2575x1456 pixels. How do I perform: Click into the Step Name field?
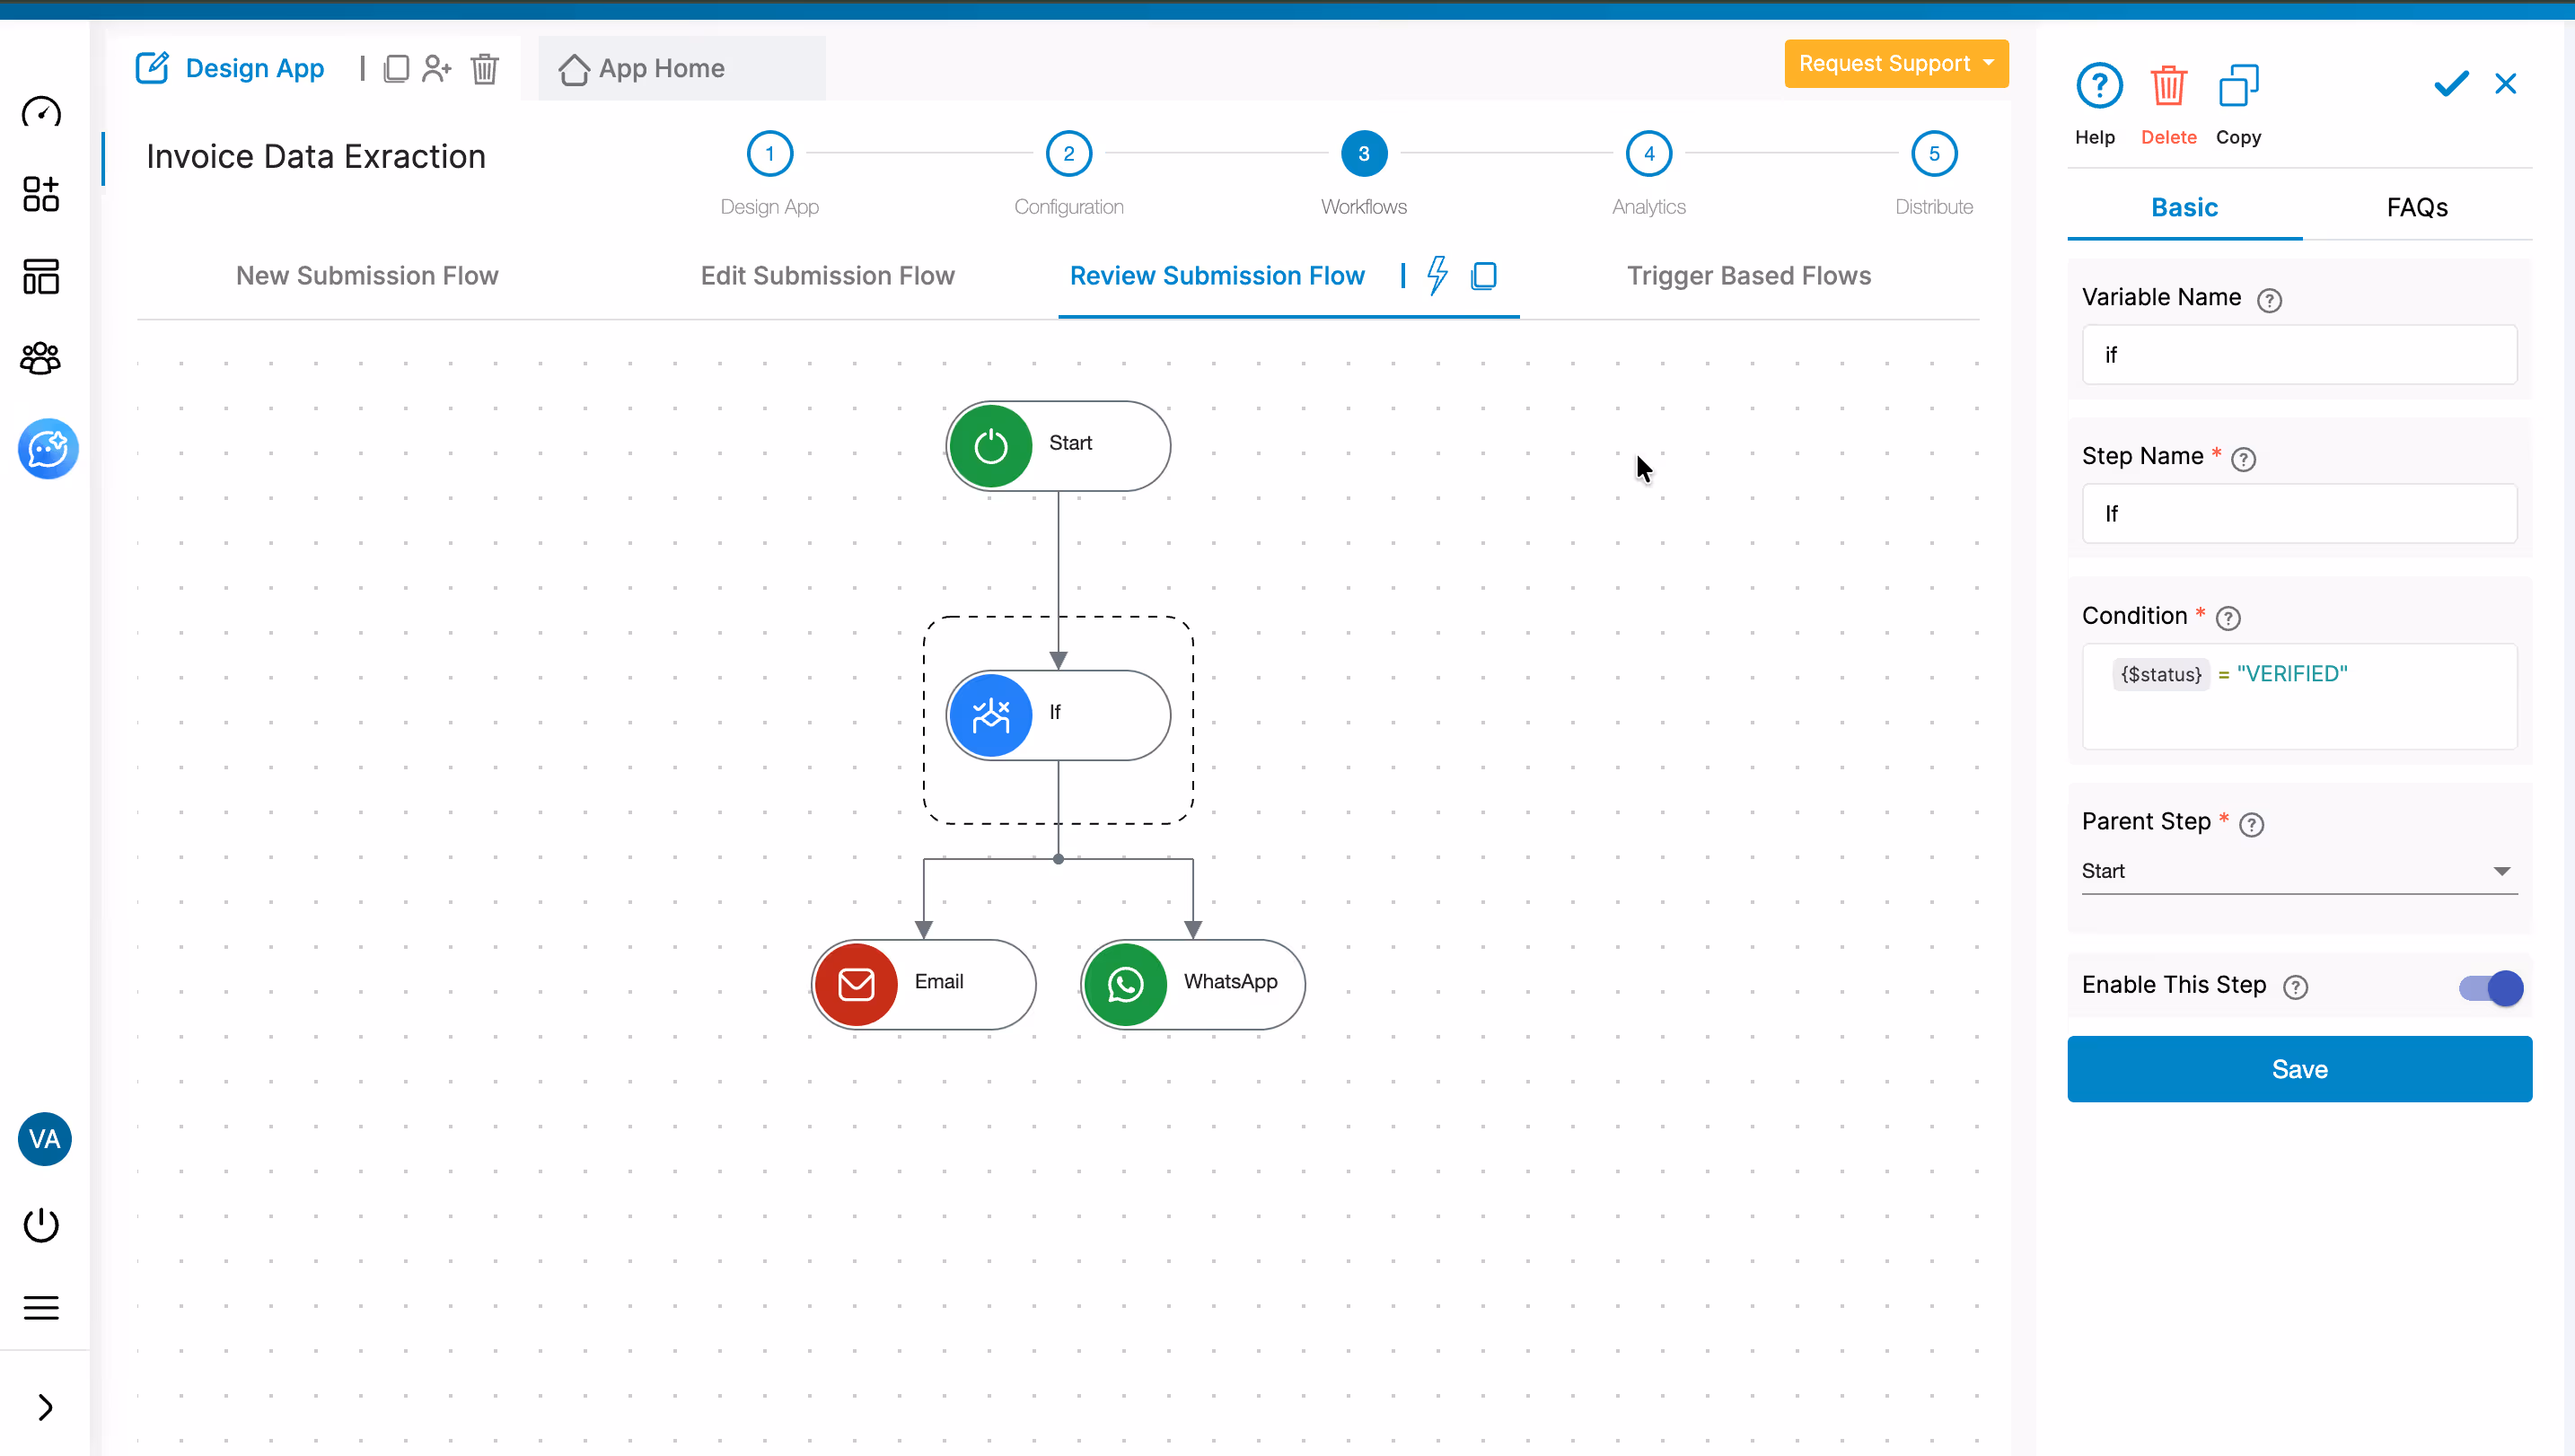[x=2299, y=513]
